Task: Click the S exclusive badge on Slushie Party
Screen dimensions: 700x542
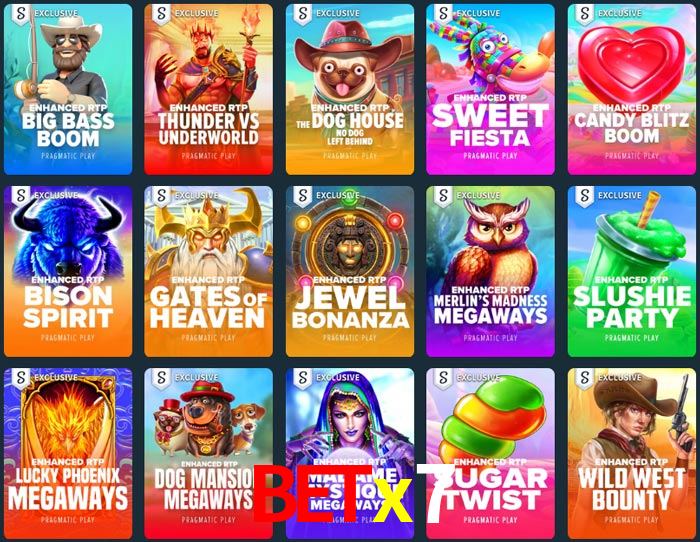Action: pyautogui.click(x=585, y=196)
